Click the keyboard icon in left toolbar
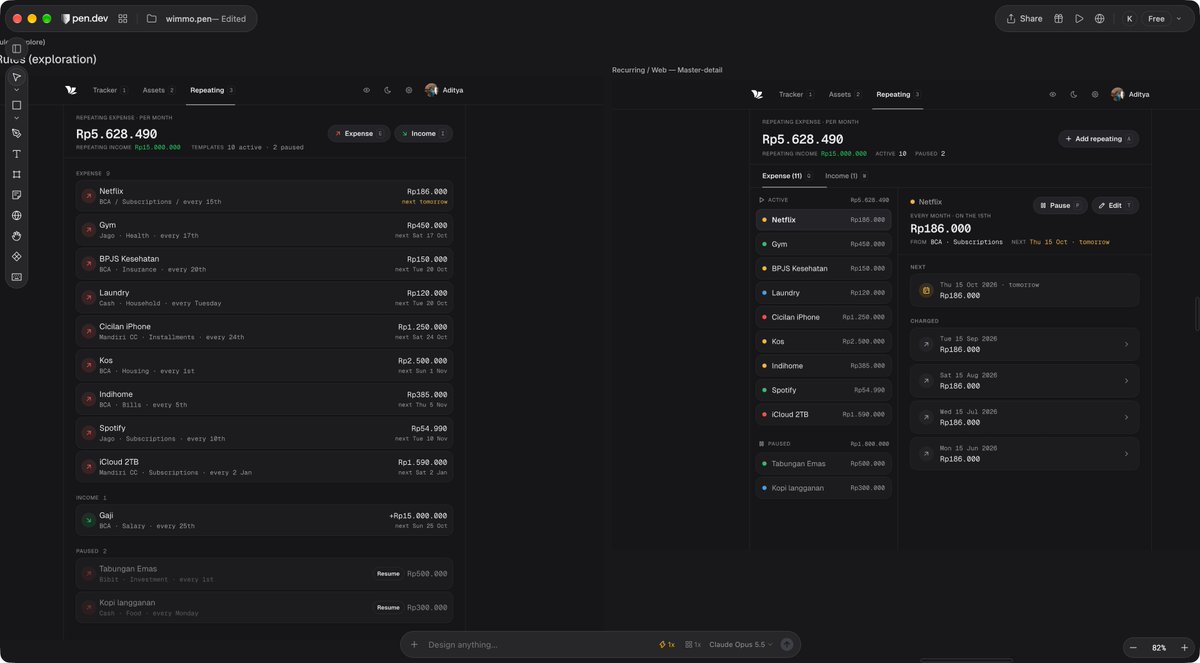Screen dimensions: 1200x663 [x=17, y=277]
